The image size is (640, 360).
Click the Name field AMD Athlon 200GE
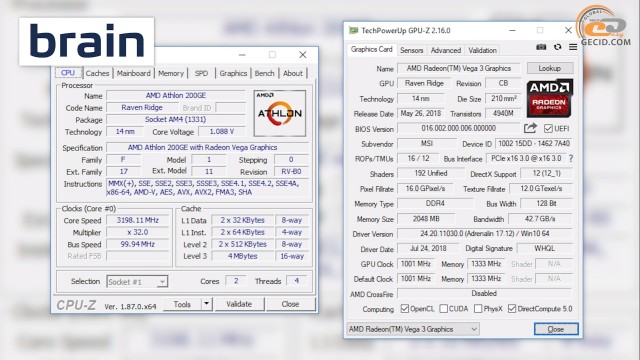pos(176,96)
